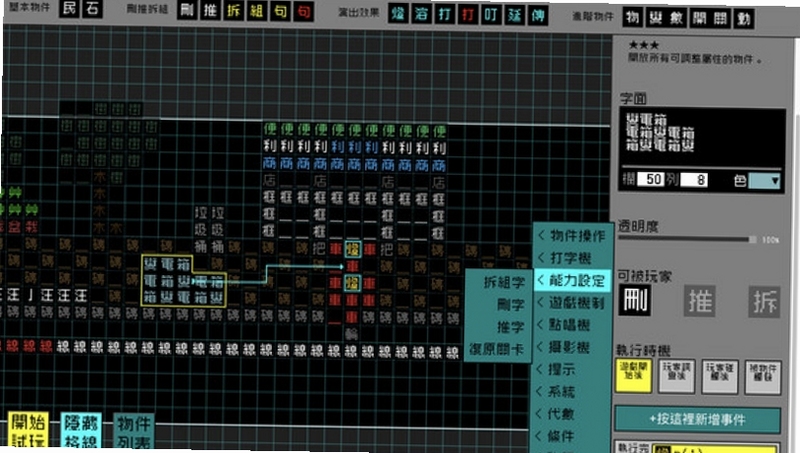Viewport: 800px width, 453px height.
Task: Toggle 刪 under 可被玩家 in the properties panel
Action: pyautogui.click(x=634, y=300)
